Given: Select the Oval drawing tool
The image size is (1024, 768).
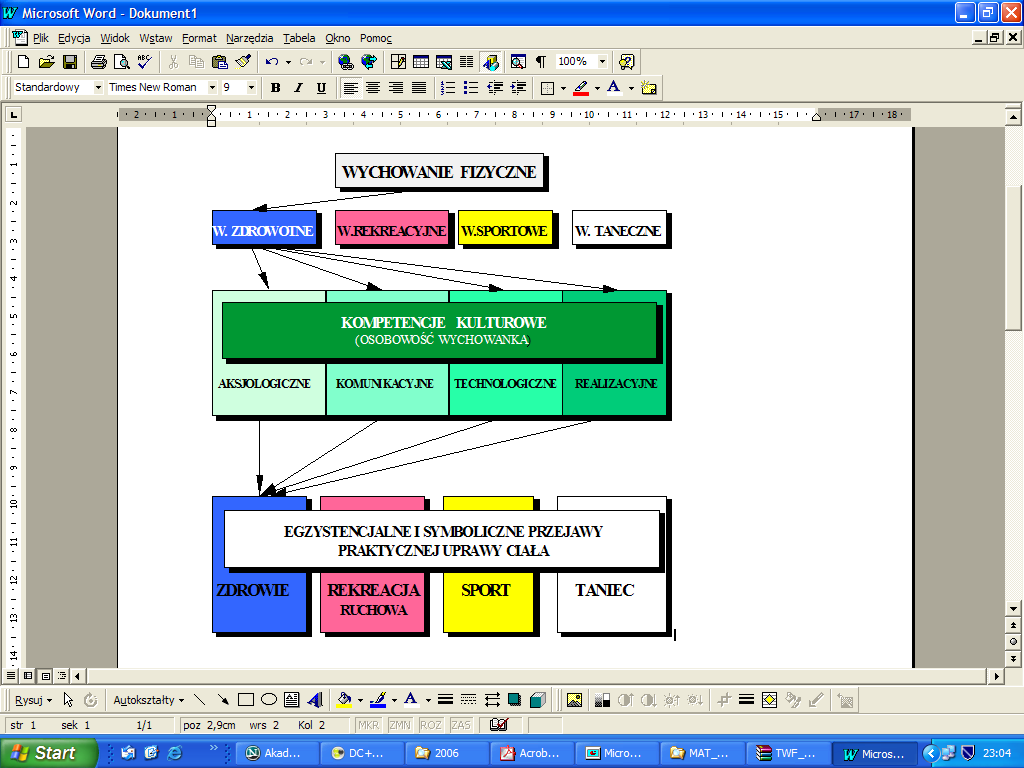Looking at the screenshot, I should click(268, 700).
